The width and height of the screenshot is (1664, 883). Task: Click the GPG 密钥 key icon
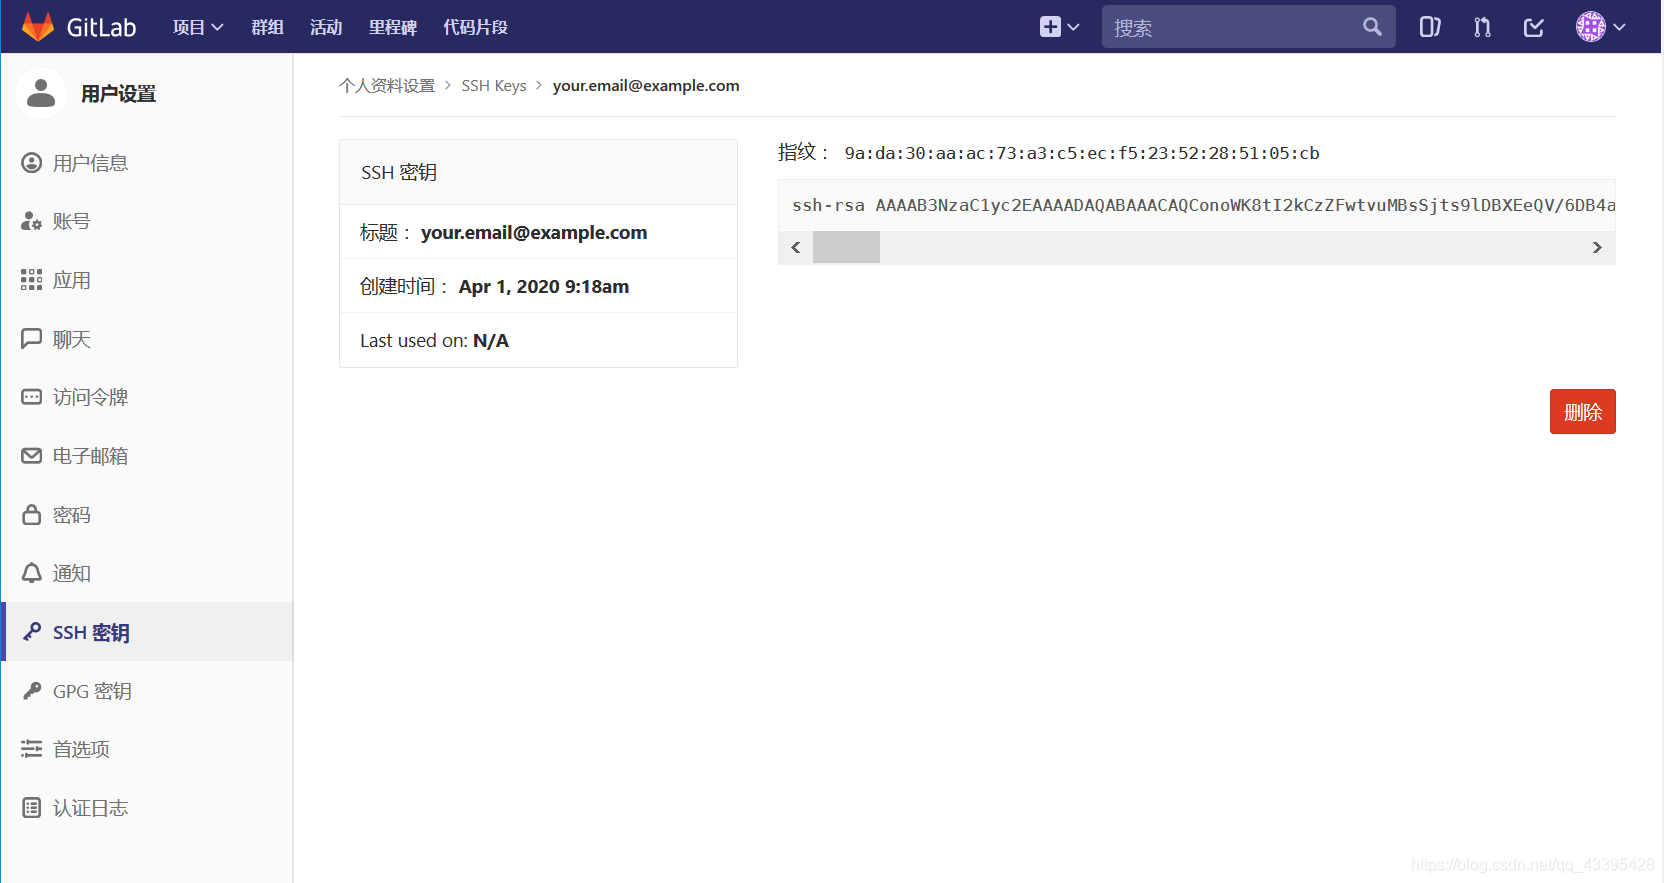(32, 691)
